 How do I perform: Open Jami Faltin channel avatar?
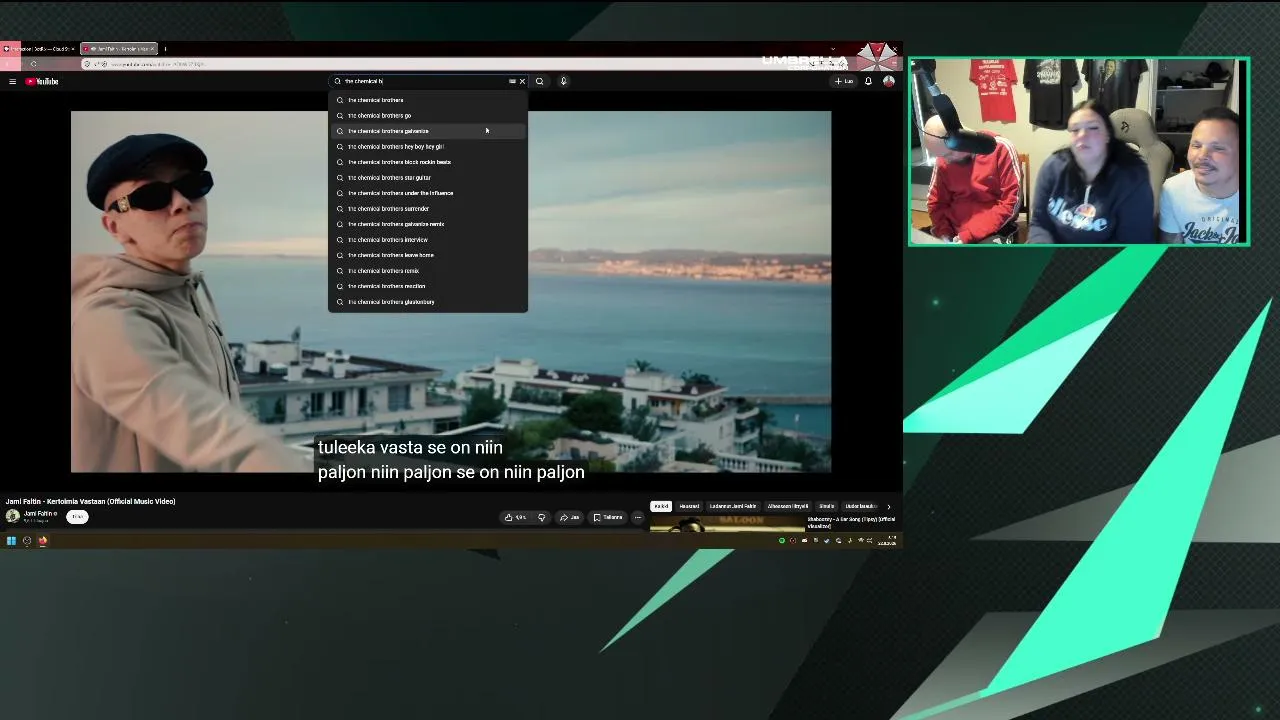click(13, 516)
